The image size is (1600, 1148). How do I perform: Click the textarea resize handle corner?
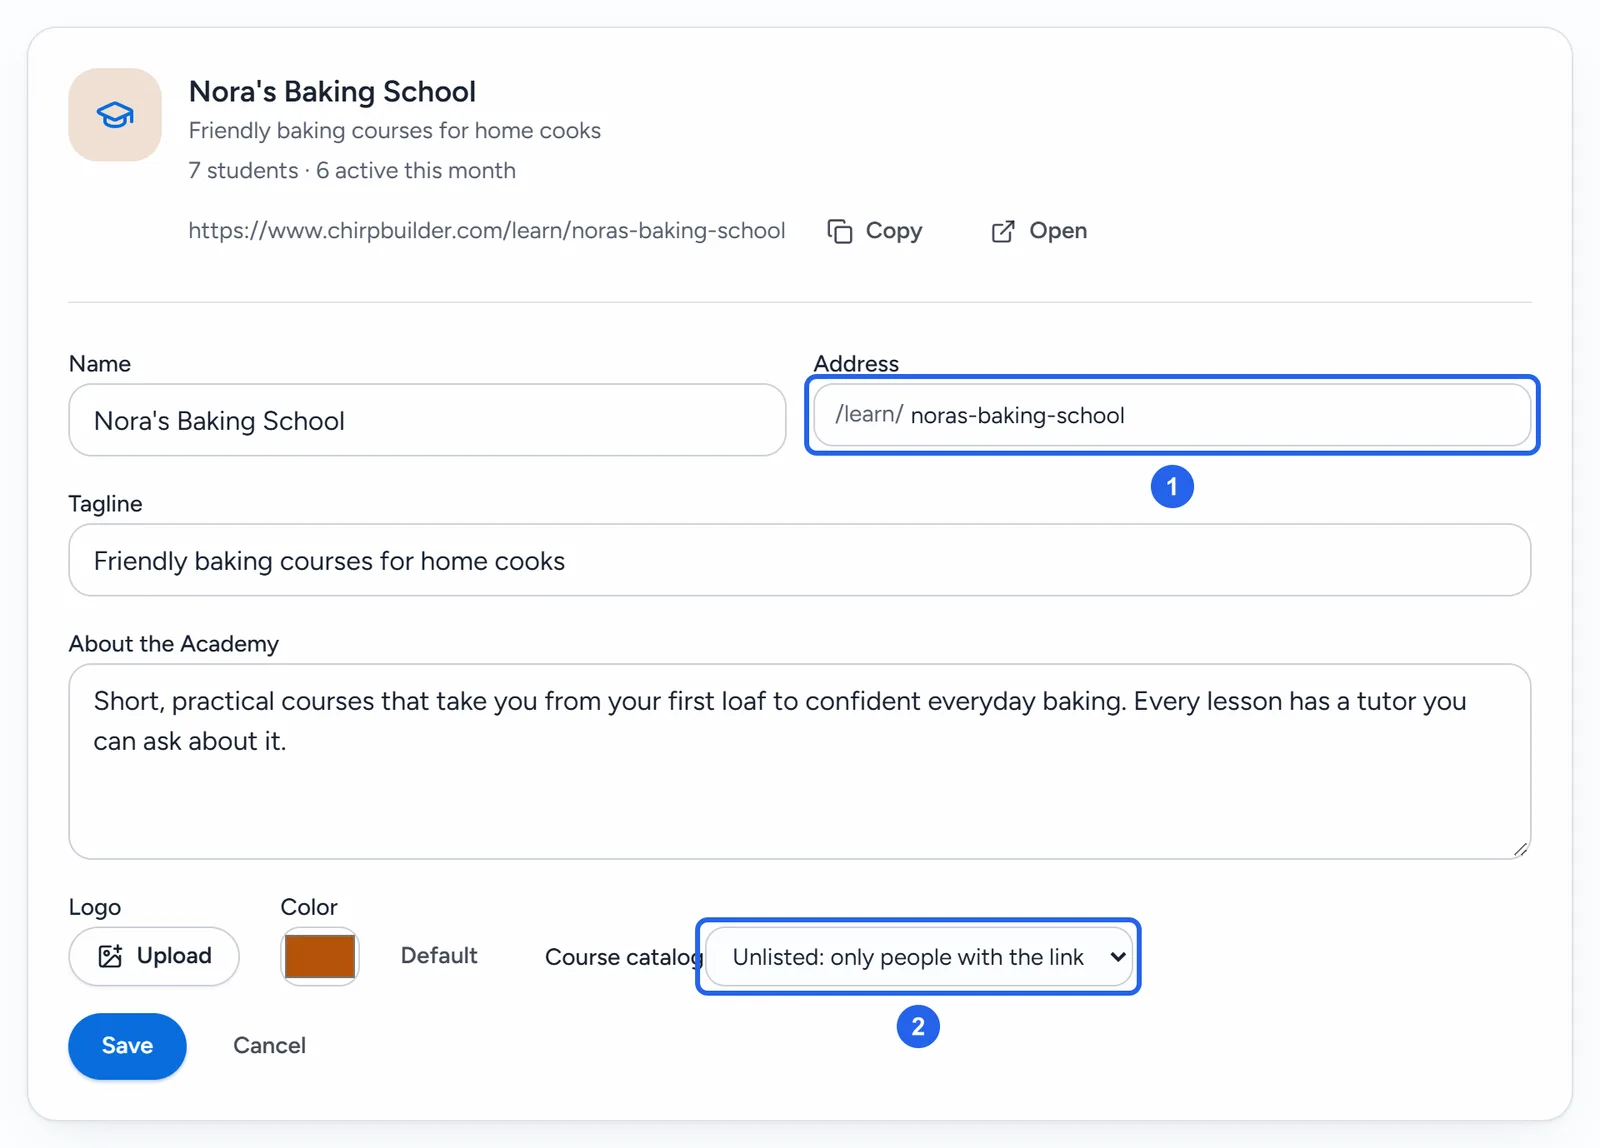1520,849
